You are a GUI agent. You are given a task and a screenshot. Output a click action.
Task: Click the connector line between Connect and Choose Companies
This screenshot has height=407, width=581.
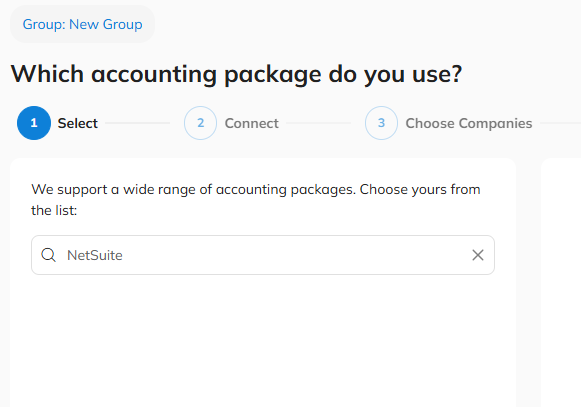318,123
